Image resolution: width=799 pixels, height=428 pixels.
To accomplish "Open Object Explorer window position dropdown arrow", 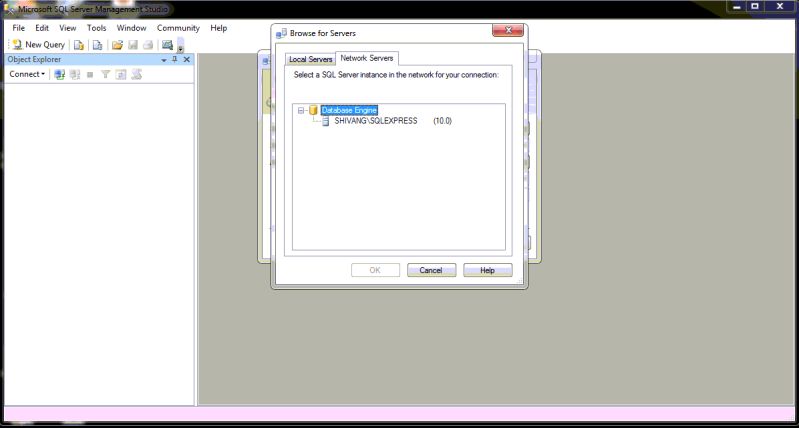I will coord(164,60).
